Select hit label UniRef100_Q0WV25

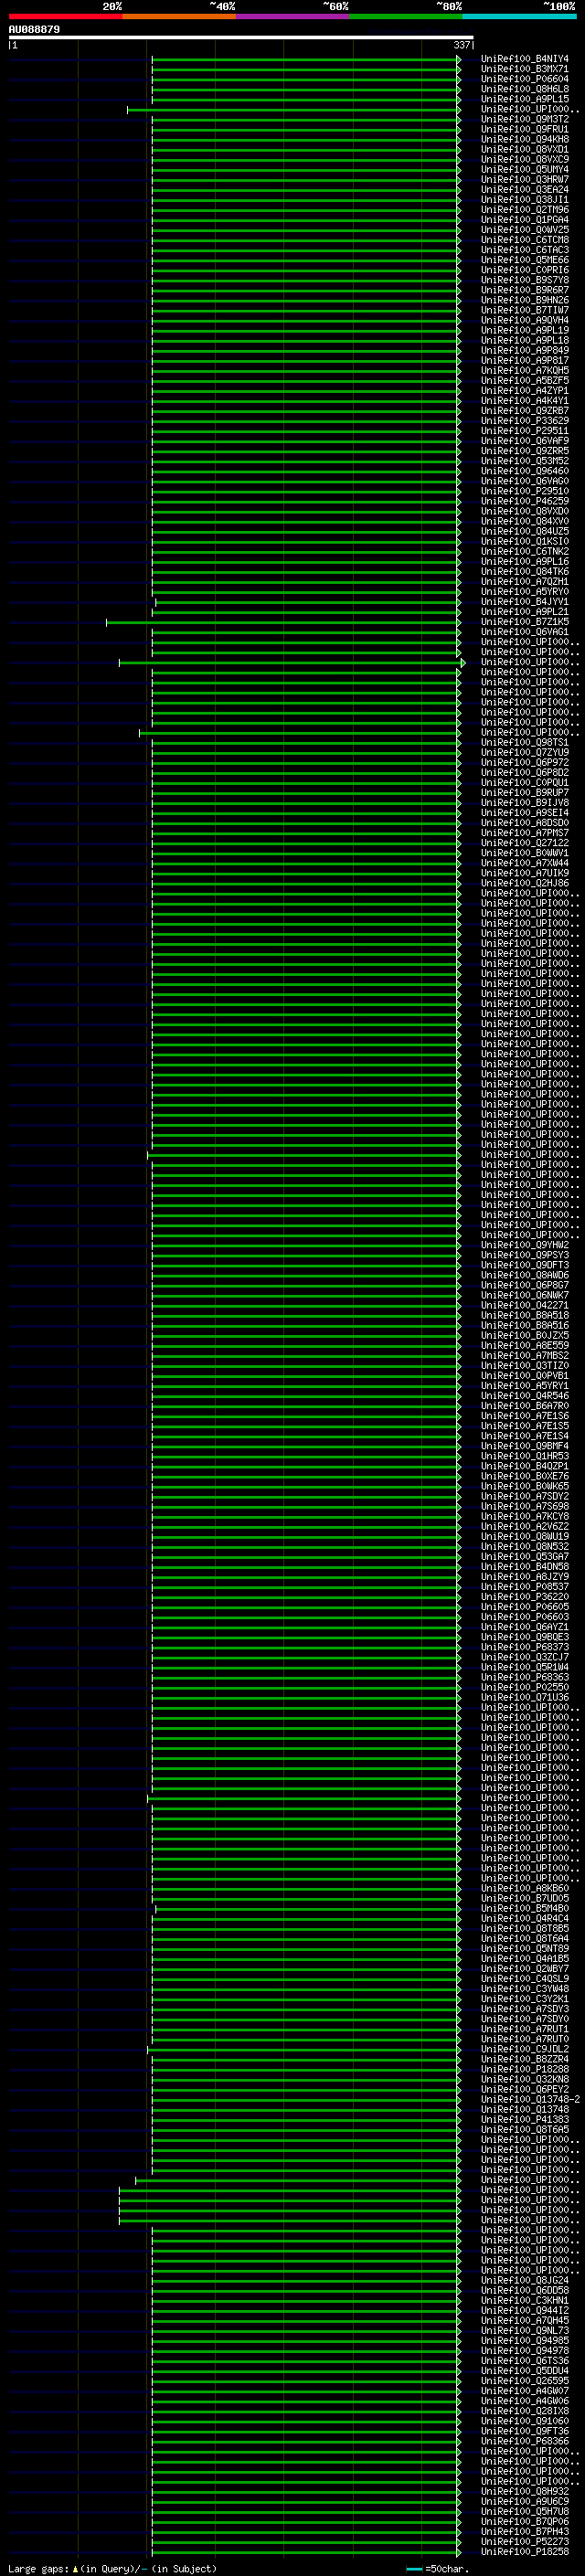pyautogui.click(x=525, y=230)
